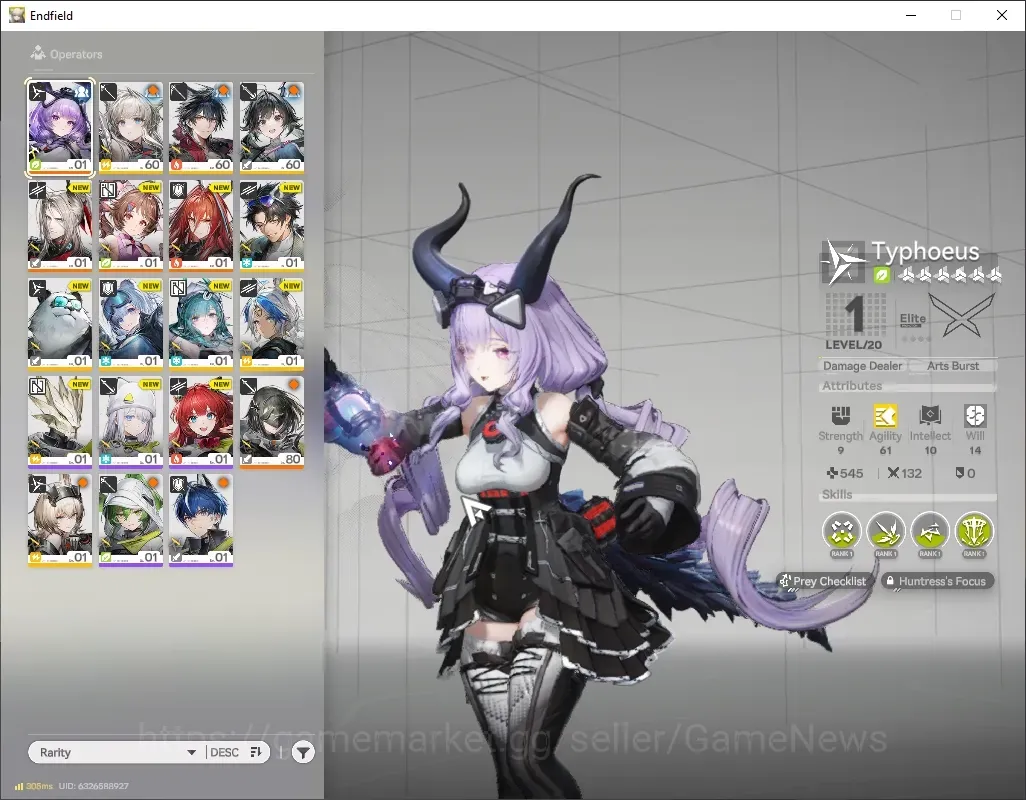The height and width of the screenshot is (800, 1026).
Task: Click the highlighted Agility attribute icon
Action: 885,415
